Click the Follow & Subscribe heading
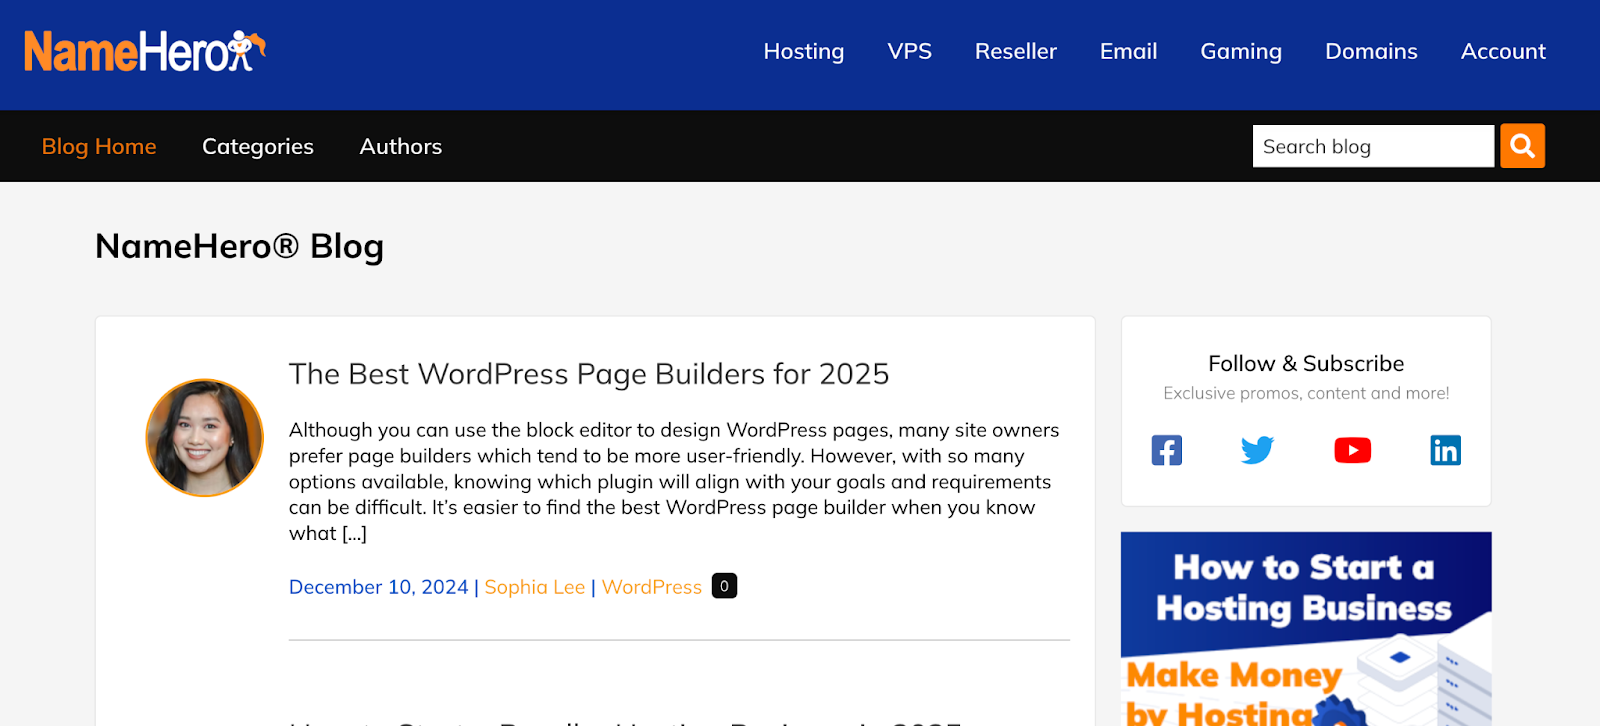 coord(1306,363)
